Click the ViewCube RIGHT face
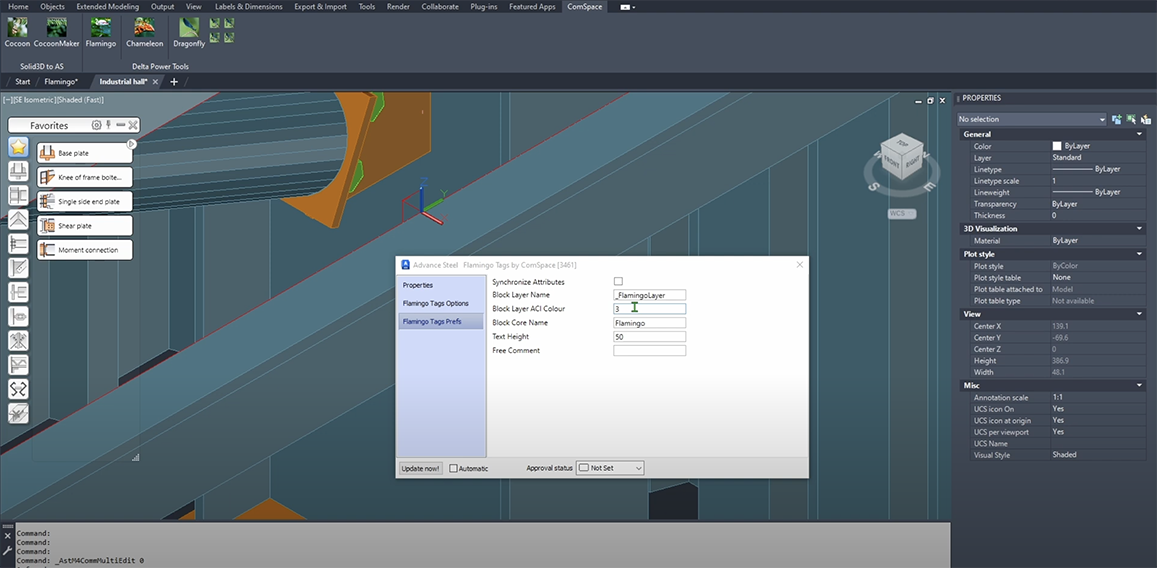Screen dimensions: 1157x568 911,164
